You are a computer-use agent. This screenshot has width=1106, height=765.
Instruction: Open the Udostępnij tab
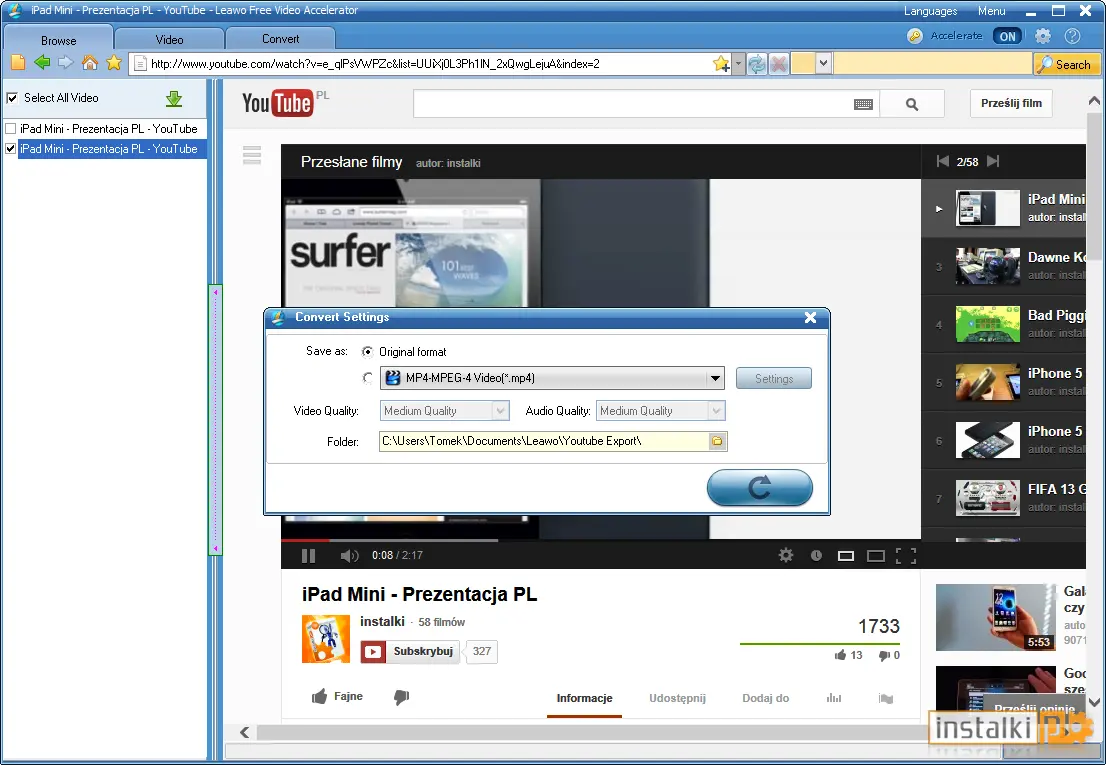677,699
